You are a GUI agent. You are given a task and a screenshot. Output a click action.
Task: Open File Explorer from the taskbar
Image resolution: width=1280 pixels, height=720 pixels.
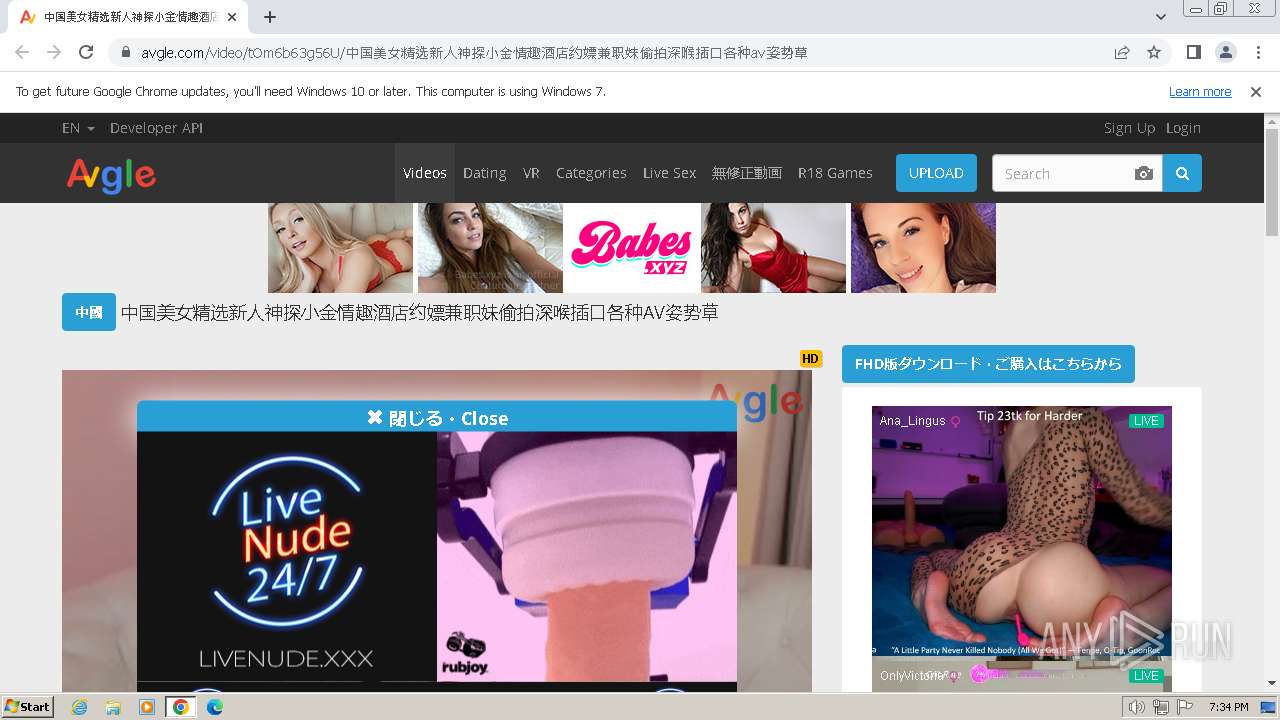click(113, 707)
